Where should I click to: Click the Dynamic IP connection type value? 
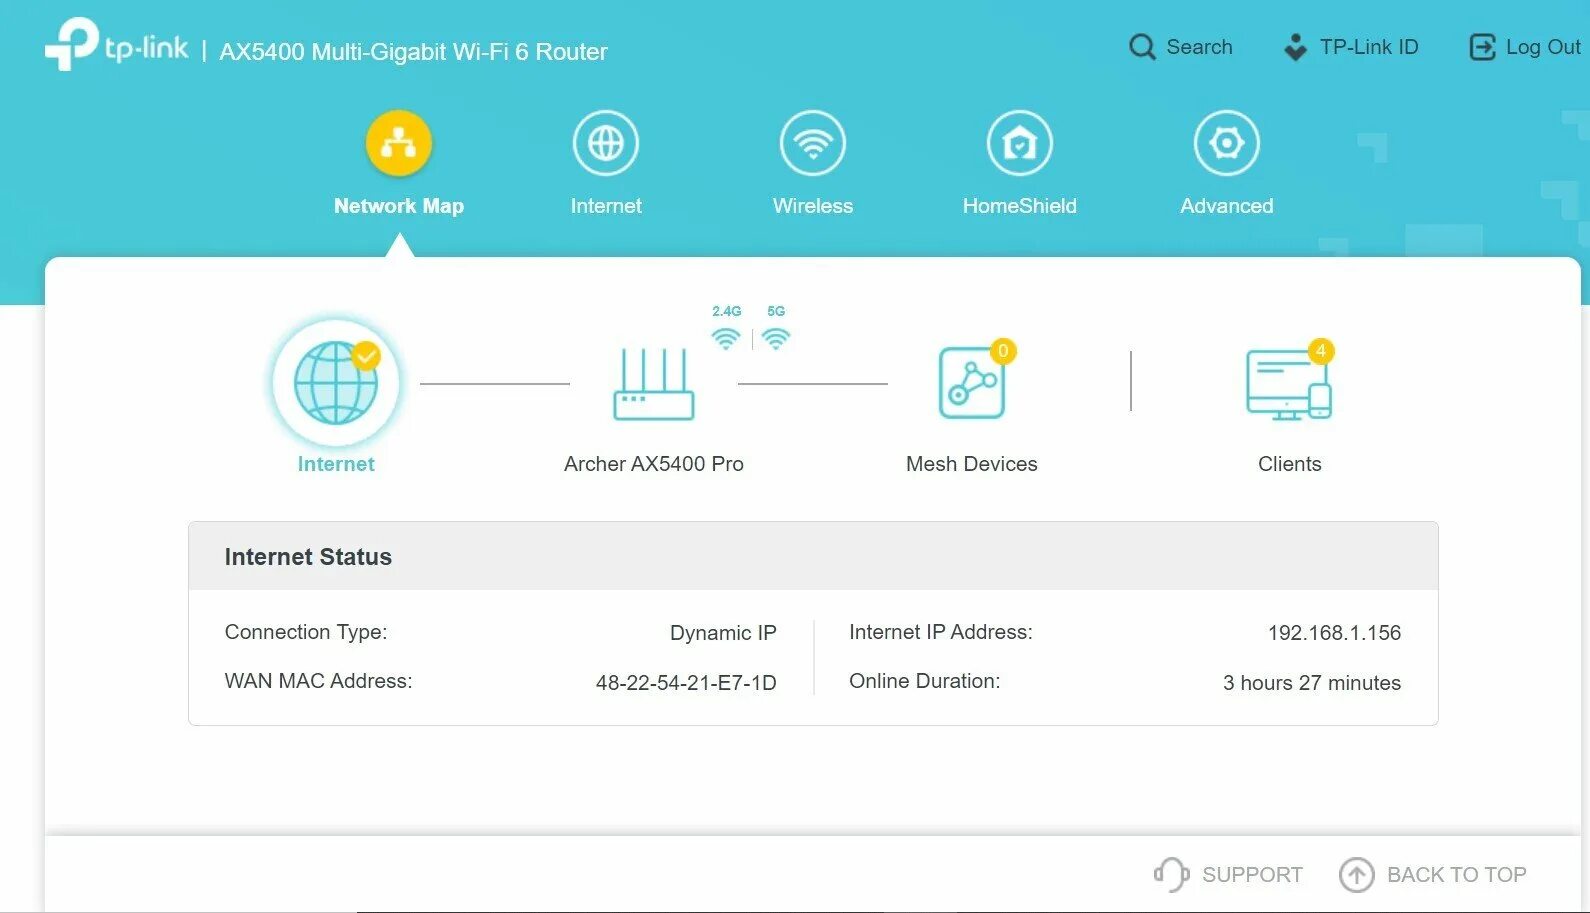723,633
